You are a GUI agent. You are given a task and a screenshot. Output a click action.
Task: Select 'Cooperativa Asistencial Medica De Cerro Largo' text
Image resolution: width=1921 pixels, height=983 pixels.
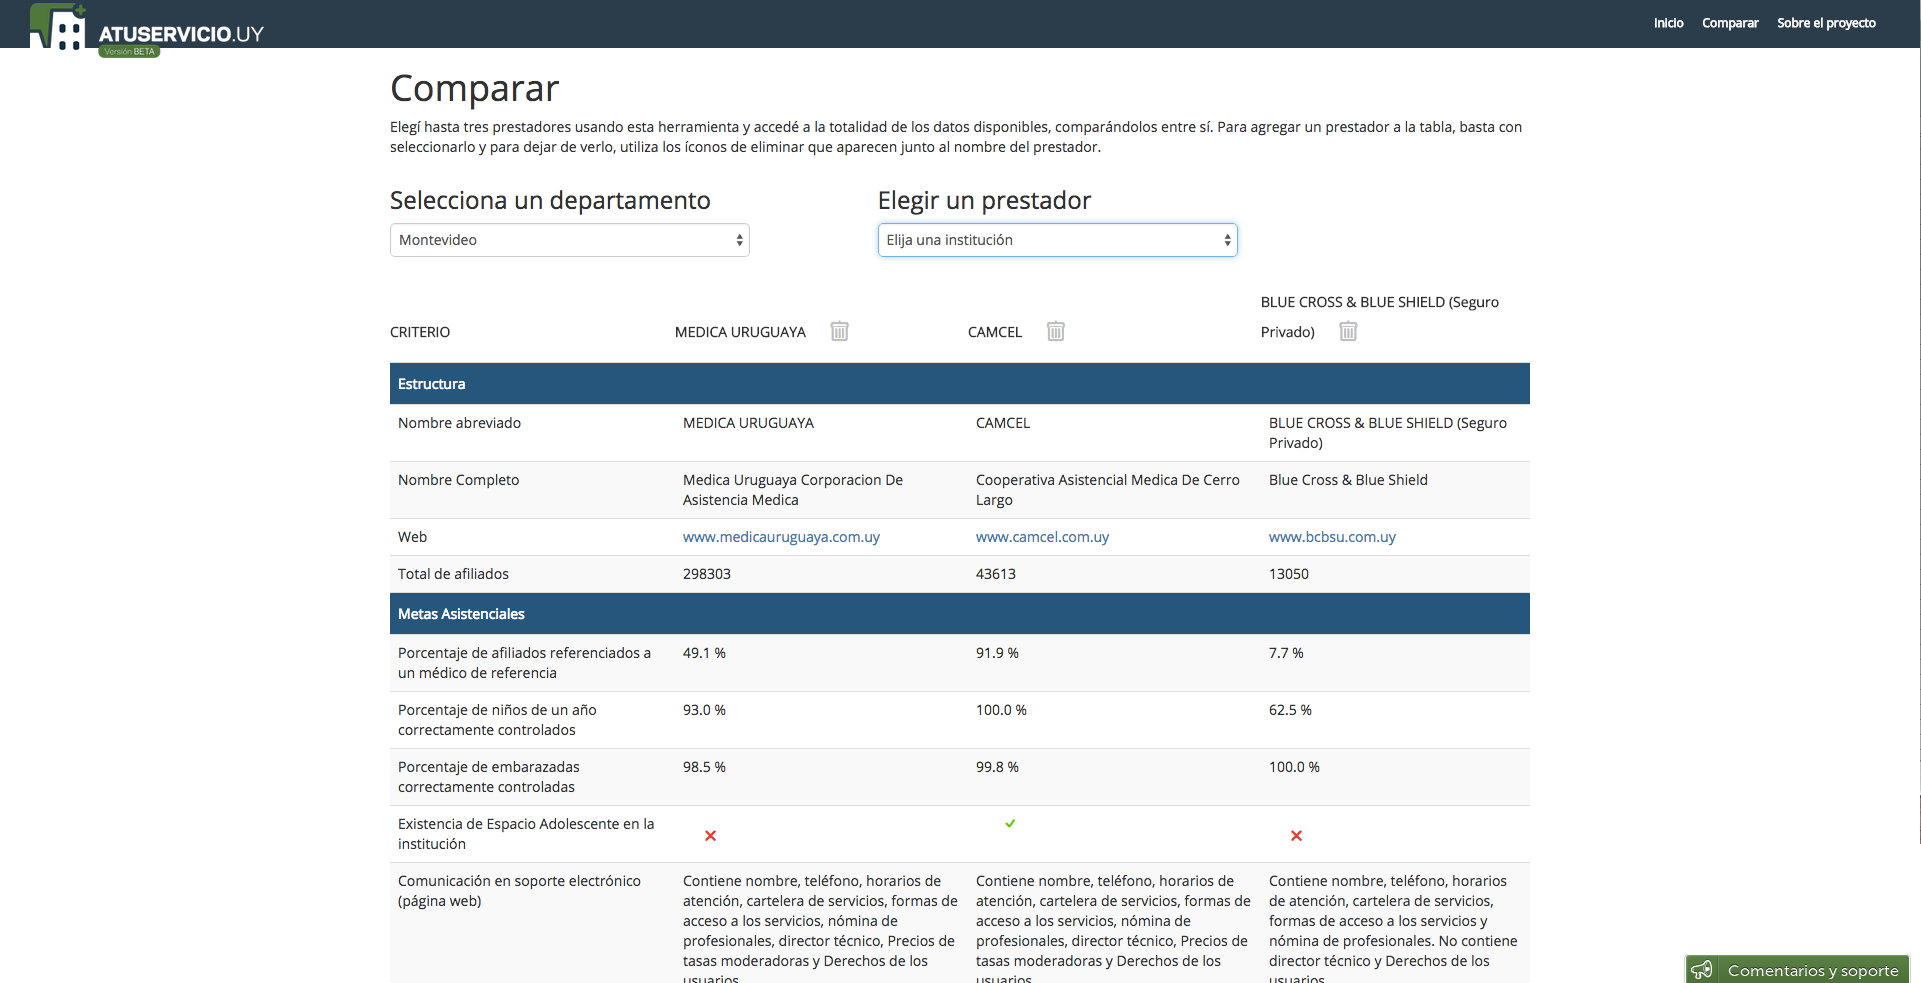(x=1108, y=490)
